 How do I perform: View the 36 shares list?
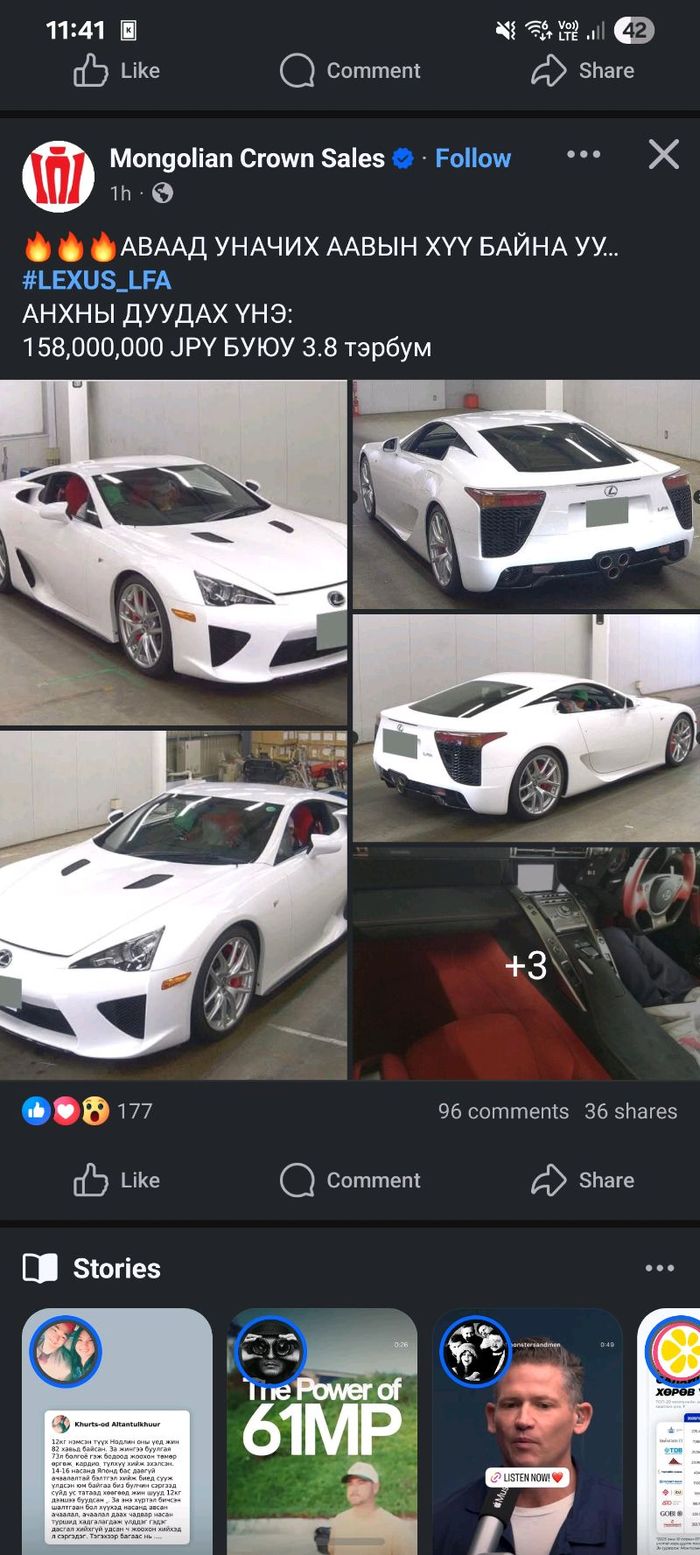[631, 1111]
